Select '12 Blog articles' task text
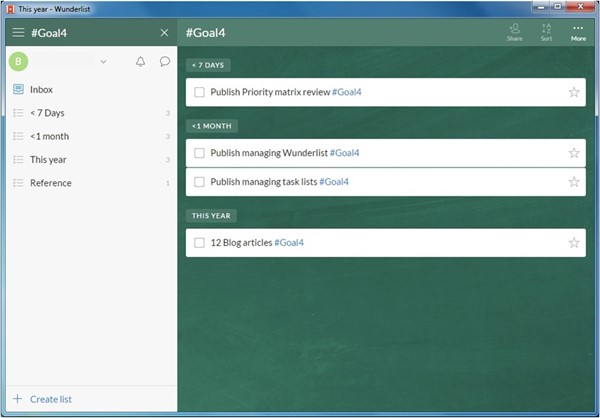 pyautogui.click(x=241, y=243)
